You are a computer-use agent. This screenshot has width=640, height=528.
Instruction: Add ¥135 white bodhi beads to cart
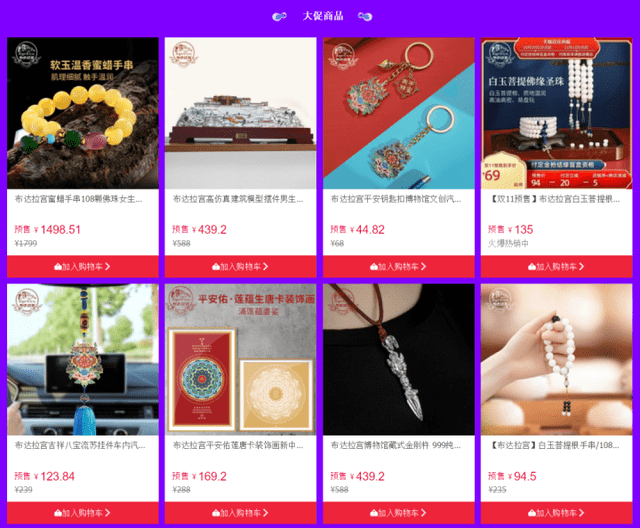pyautogui.click(x=556, y=266)
